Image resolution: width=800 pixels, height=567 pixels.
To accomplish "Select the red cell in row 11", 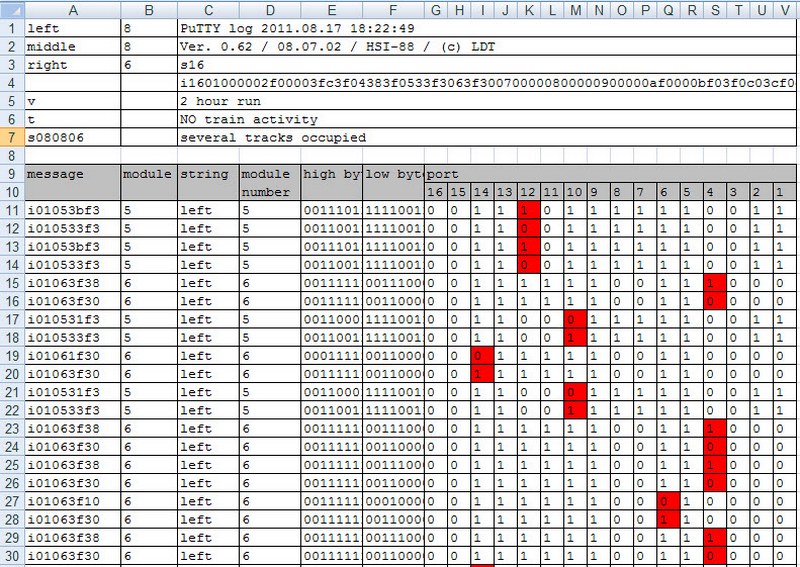I will [x=527, y=210].
